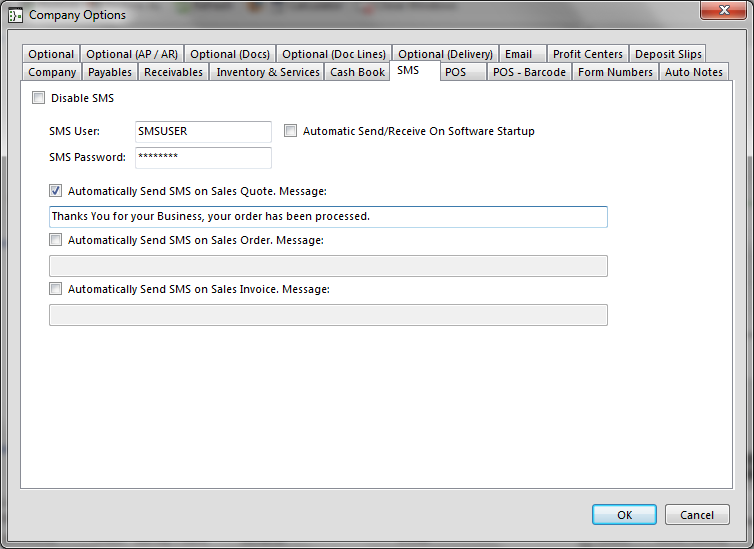This screenshot has height=549, width=754.
Task: Check Automatically Send SMS on Sales Invoice
Action: click(56, 289)
